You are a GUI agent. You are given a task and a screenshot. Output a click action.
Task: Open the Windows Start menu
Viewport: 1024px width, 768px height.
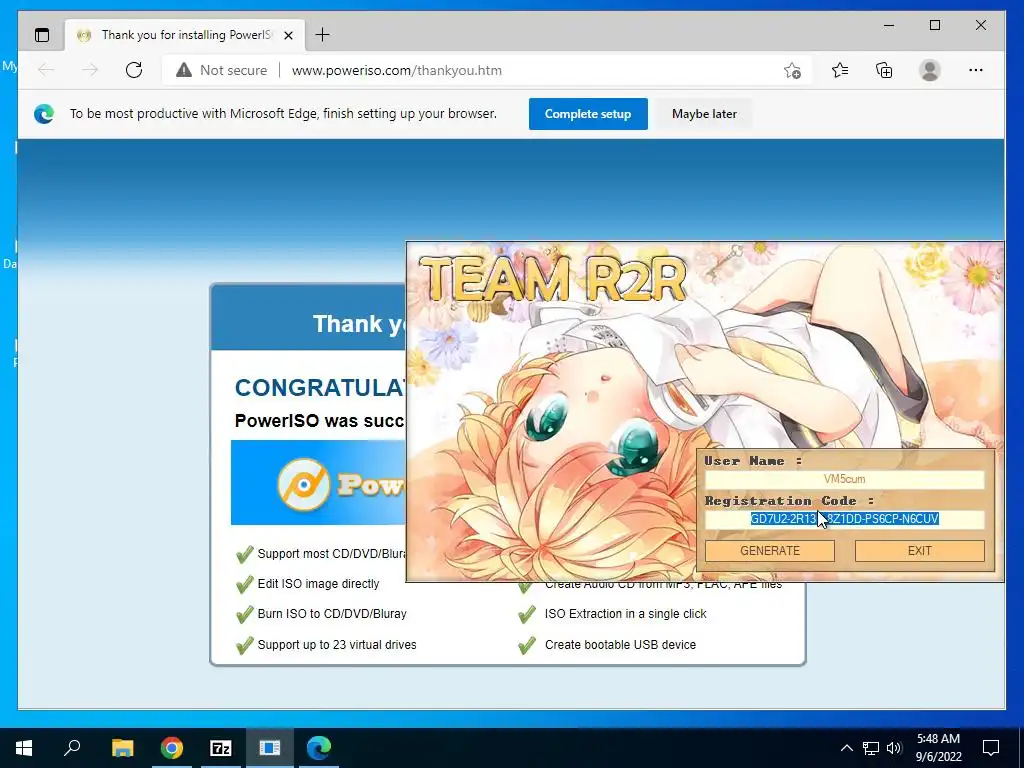(24, 748)
